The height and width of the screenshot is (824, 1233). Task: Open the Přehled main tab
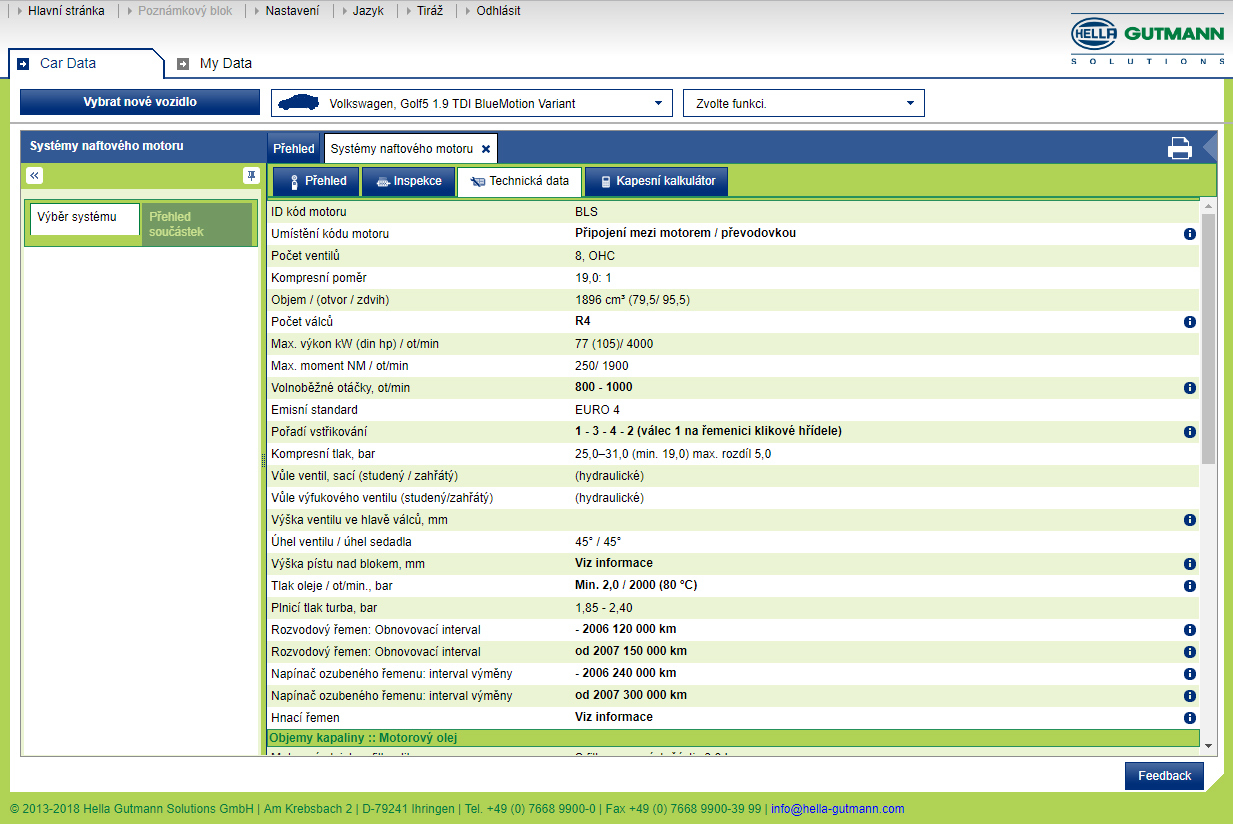pos(294,148)
